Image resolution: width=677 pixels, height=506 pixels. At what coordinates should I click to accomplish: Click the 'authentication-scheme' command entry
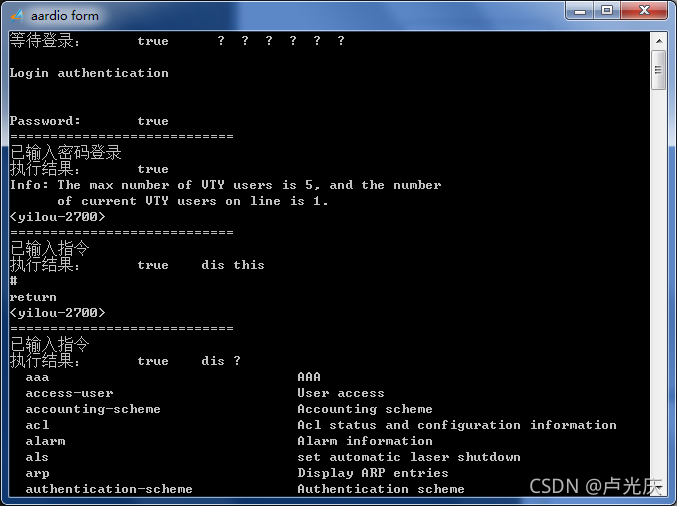point(109,489)
